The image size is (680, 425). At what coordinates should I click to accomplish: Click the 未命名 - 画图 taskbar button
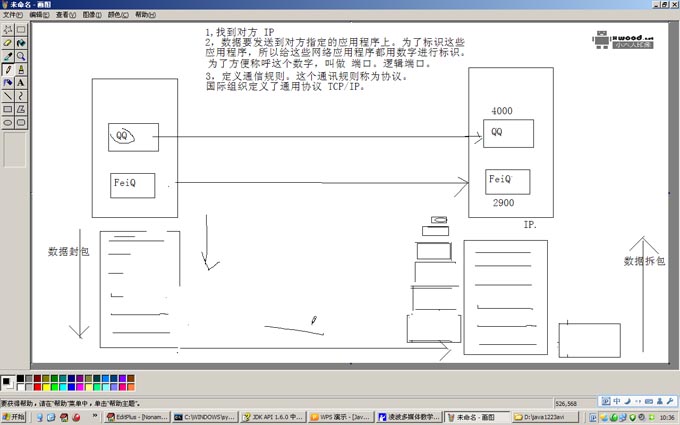477,417
